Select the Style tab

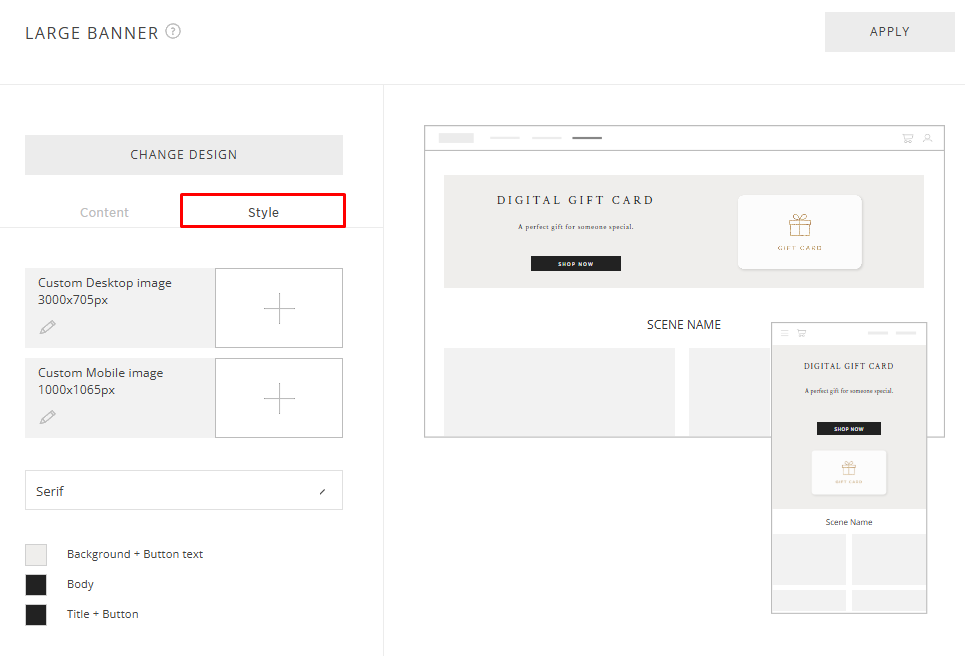[x=263, y=212]
